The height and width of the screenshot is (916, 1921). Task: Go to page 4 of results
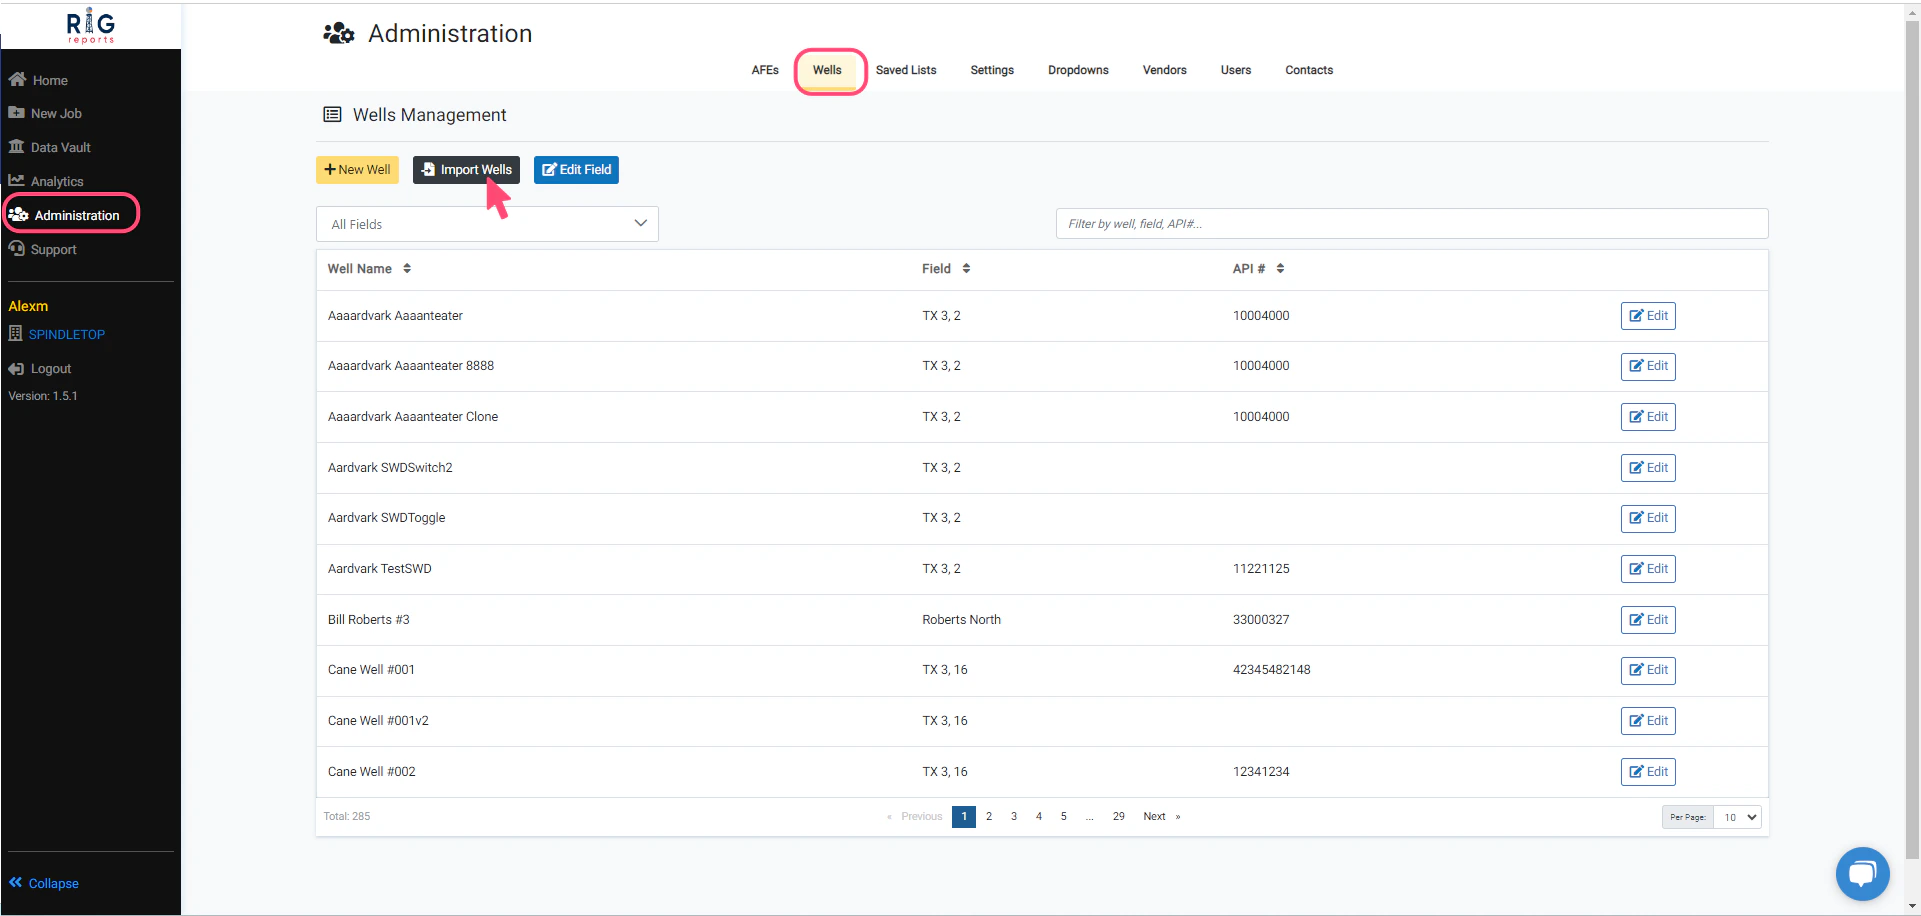click(x=1039, y=817)
